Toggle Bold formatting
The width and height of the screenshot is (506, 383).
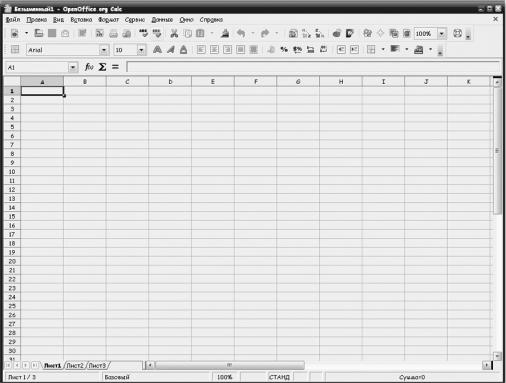coord(157,50)
